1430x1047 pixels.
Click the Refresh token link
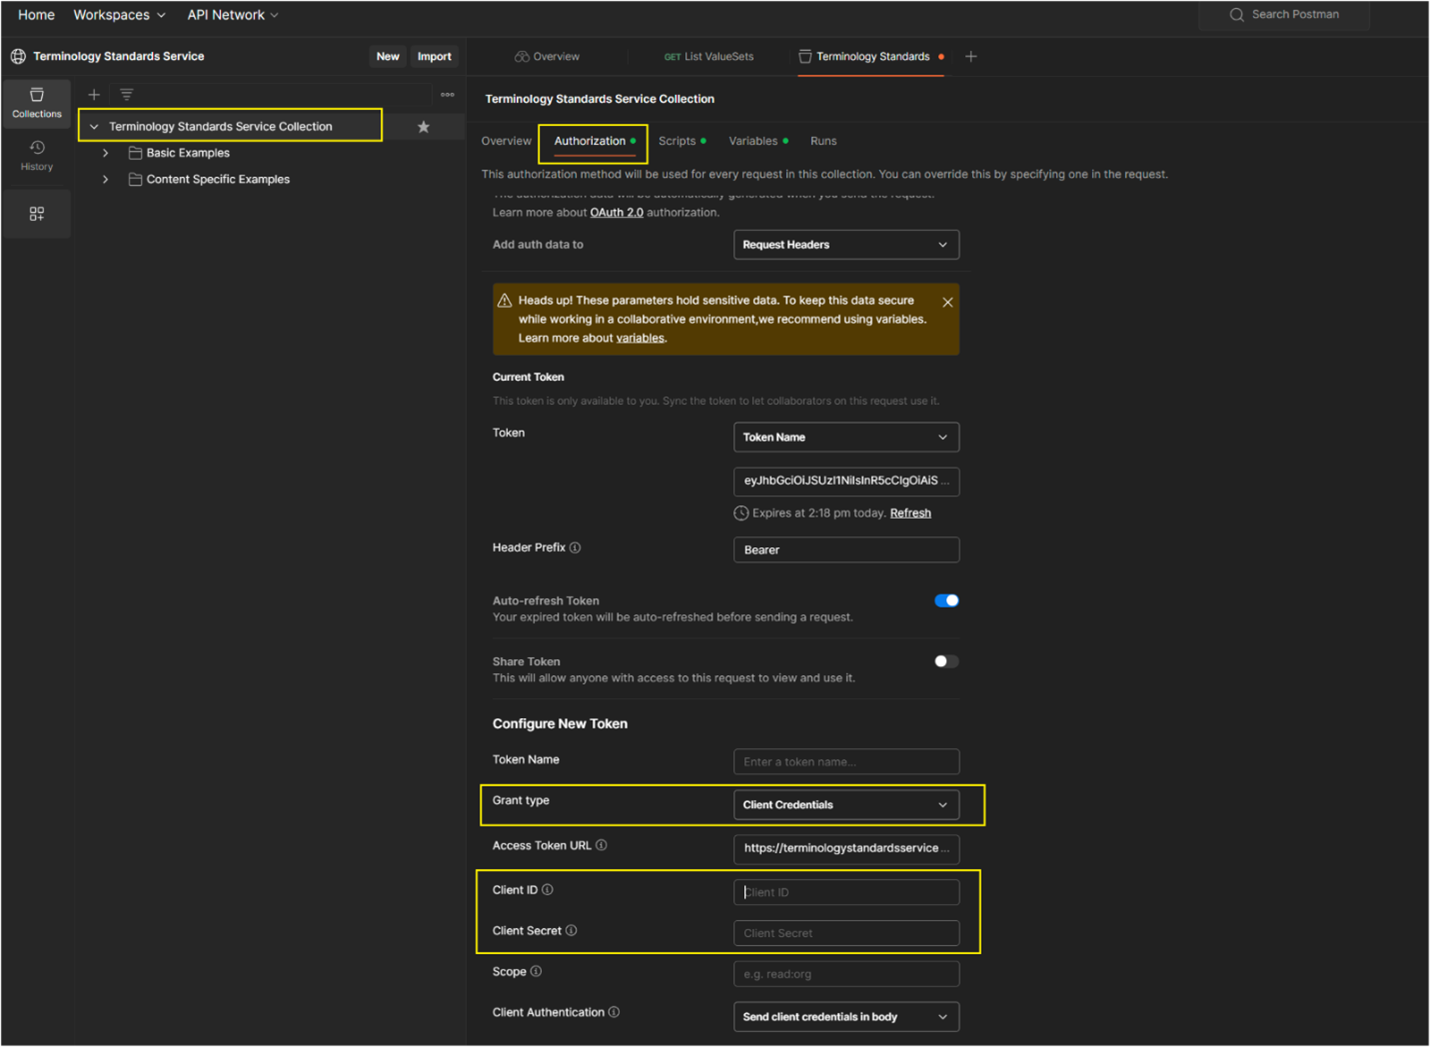coord(910,513)
